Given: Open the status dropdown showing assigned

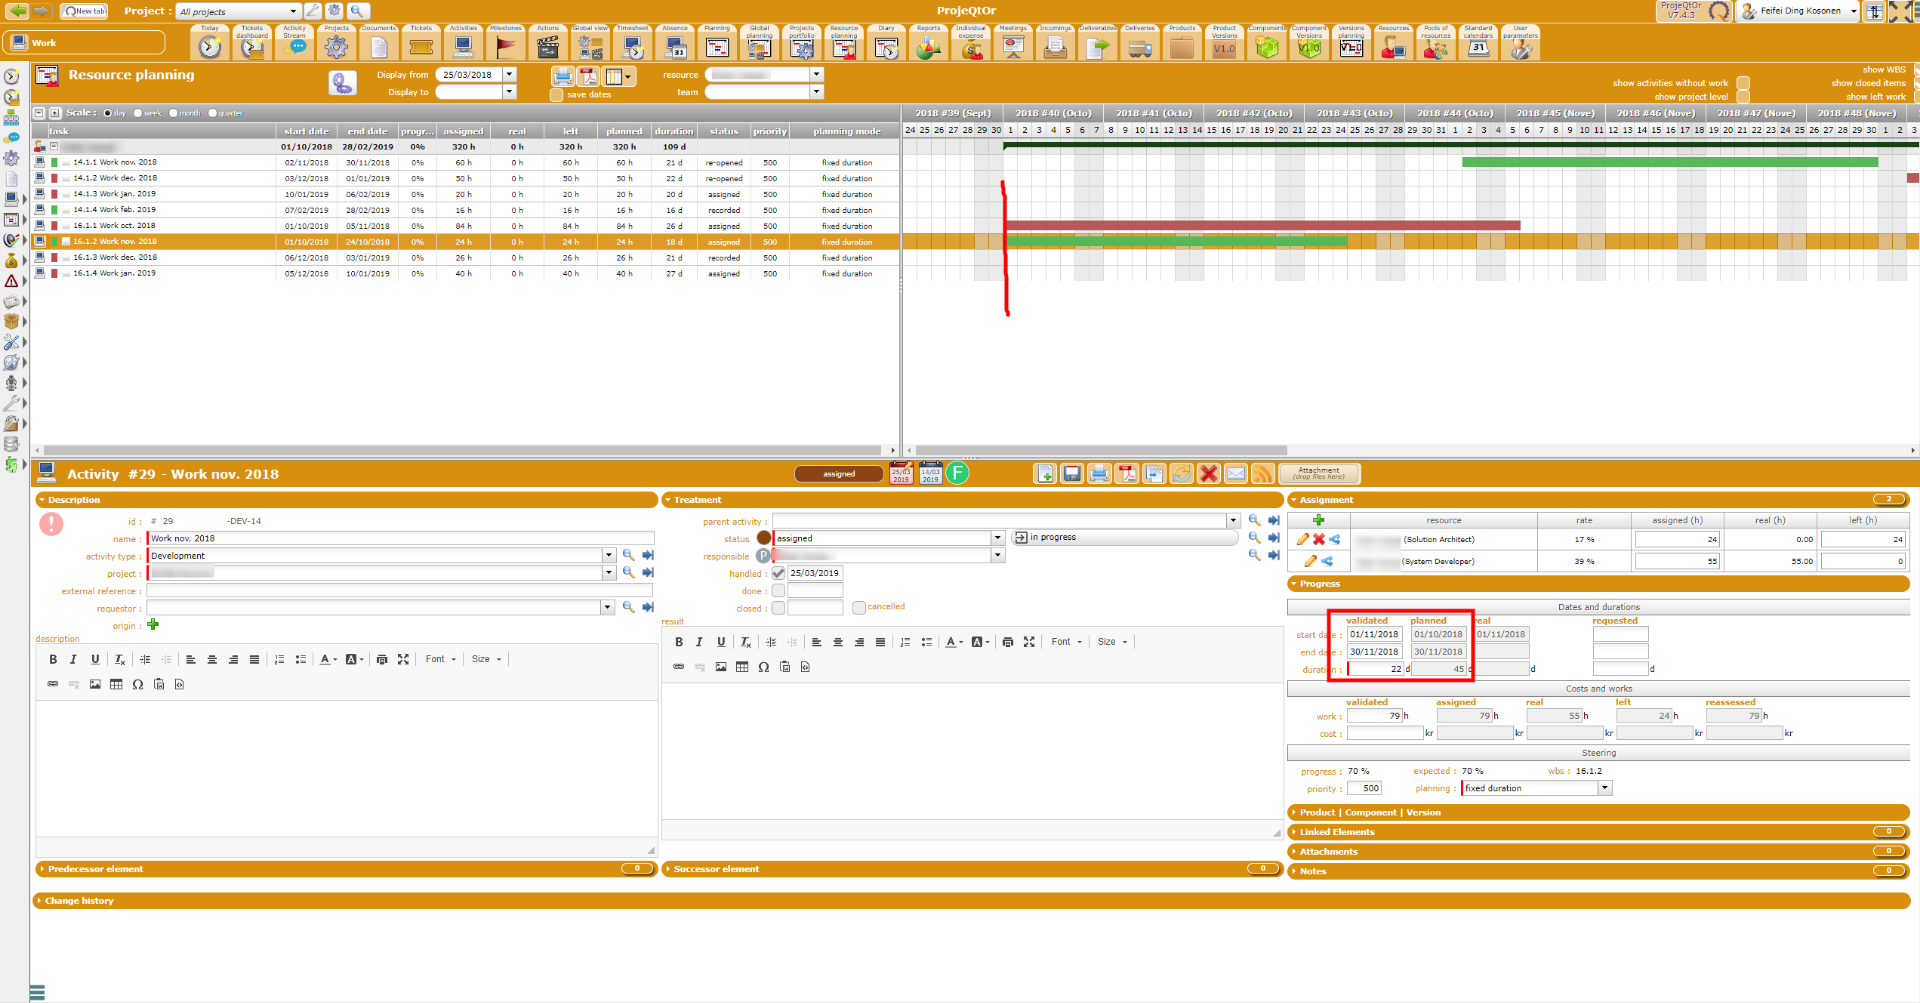Looking at the screenshot, I should (997, 538).
